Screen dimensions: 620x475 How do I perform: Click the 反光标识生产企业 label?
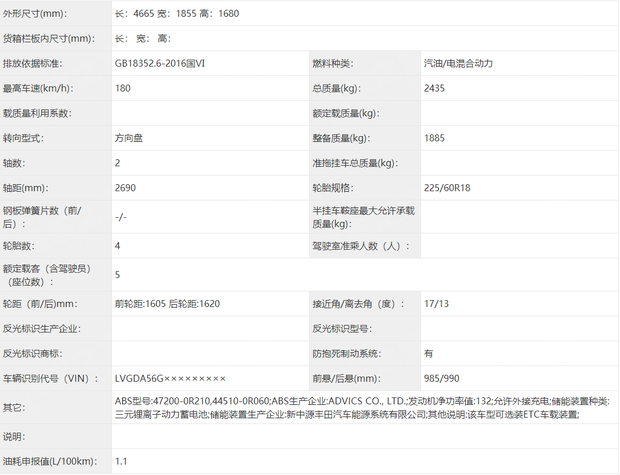(x=42, y=329)
